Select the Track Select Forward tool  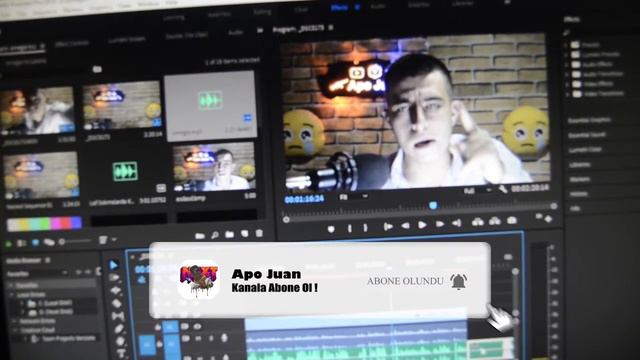coord(115,278)
